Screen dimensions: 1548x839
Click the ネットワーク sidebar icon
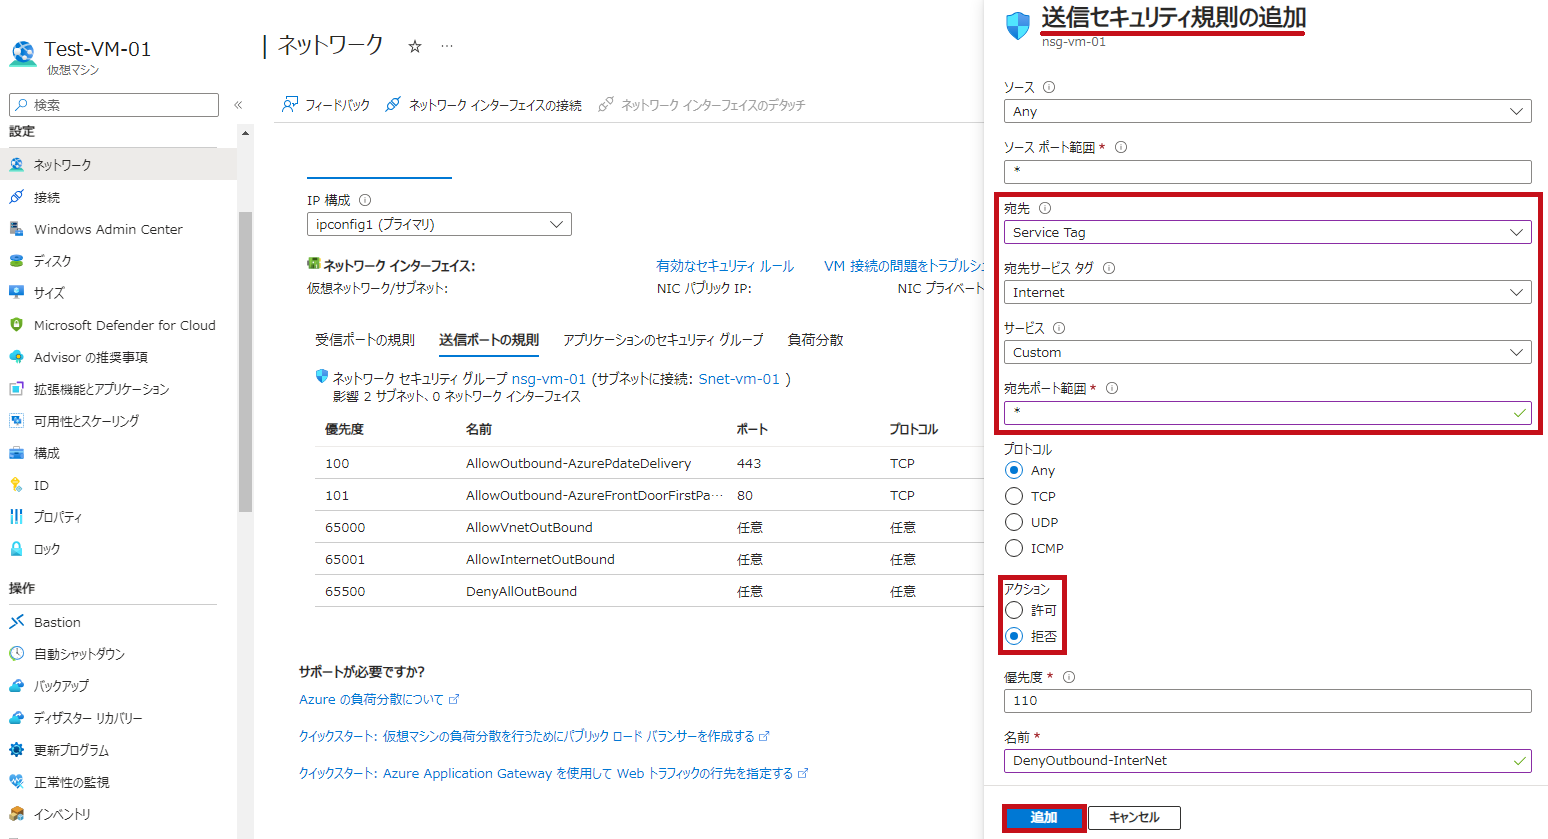(16, 165)
